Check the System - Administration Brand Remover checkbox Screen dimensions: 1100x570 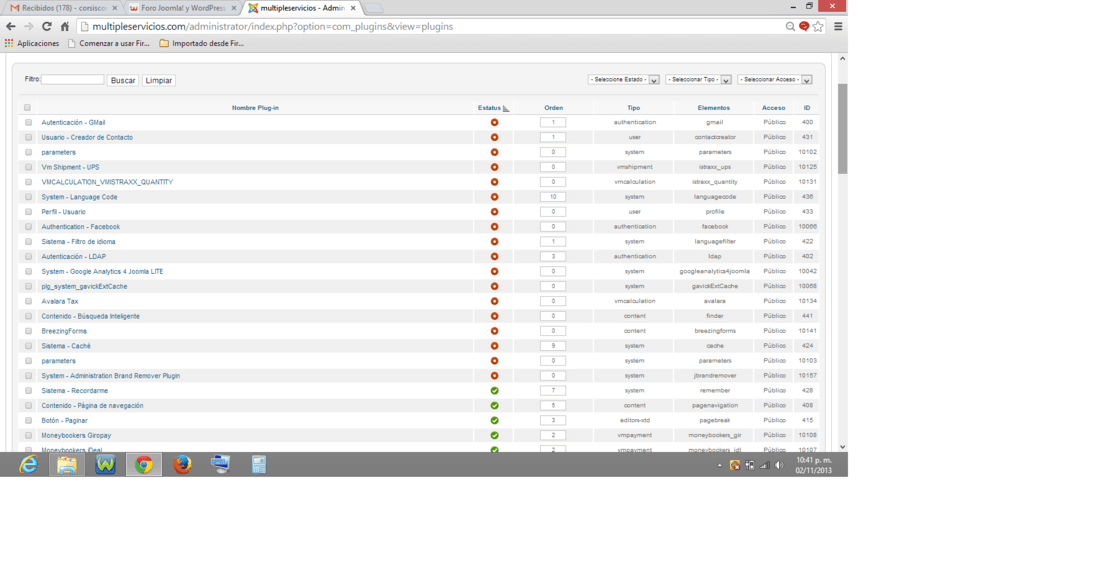(28, 376)
